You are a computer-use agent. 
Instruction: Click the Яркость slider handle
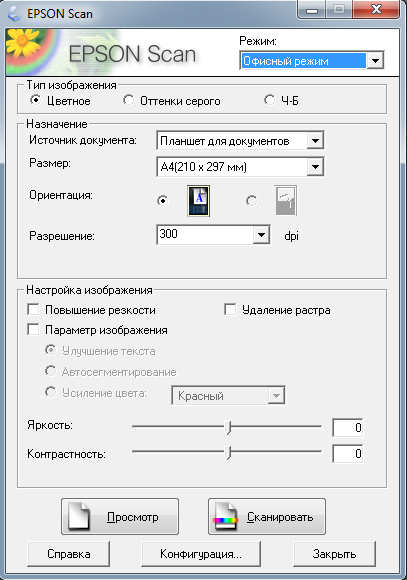pyautogui.click(x=229, y=427)
